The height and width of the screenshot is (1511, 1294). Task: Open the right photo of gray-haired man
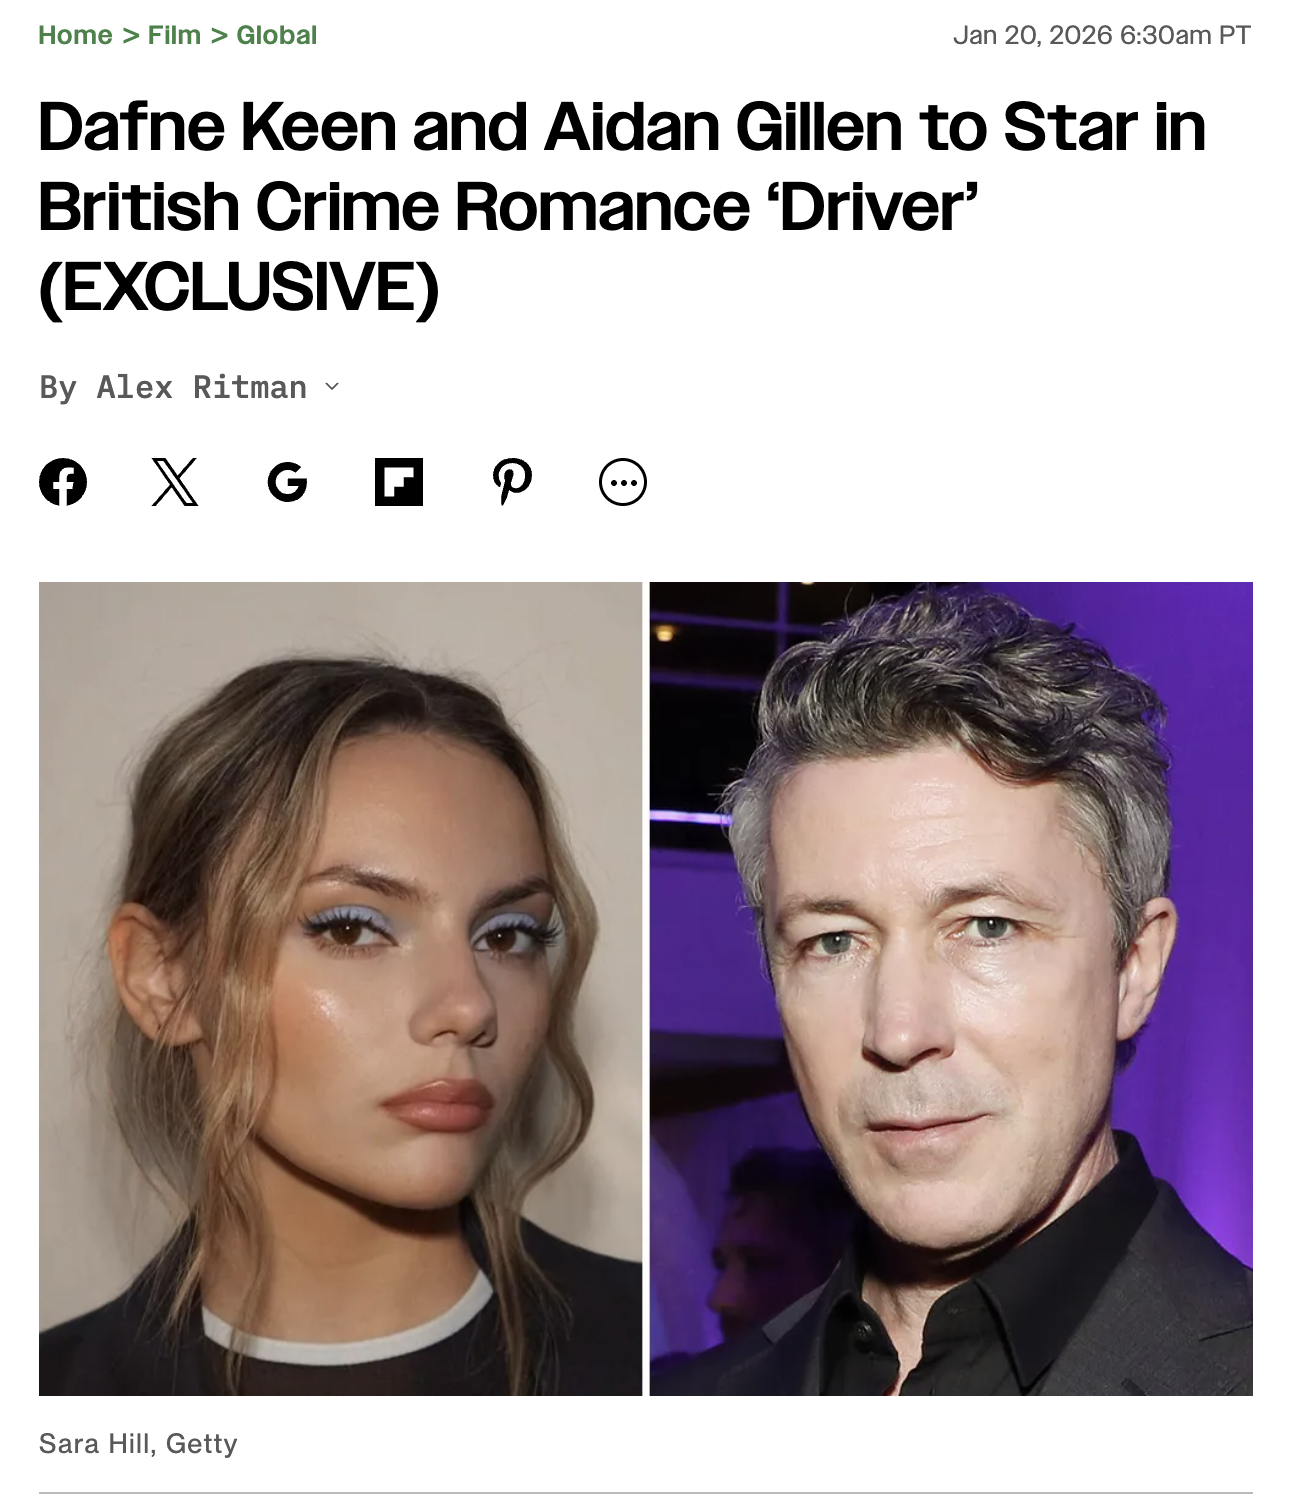pos(951,989)
